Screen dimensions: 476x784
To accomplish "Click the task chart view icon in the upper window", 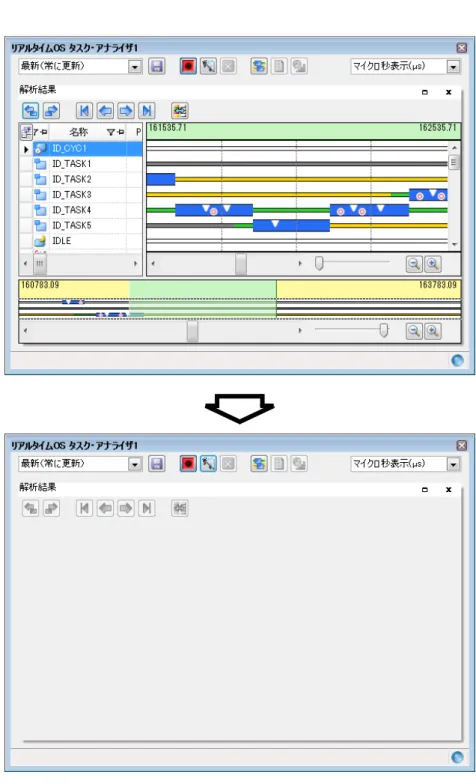I will tap(258, 66).
